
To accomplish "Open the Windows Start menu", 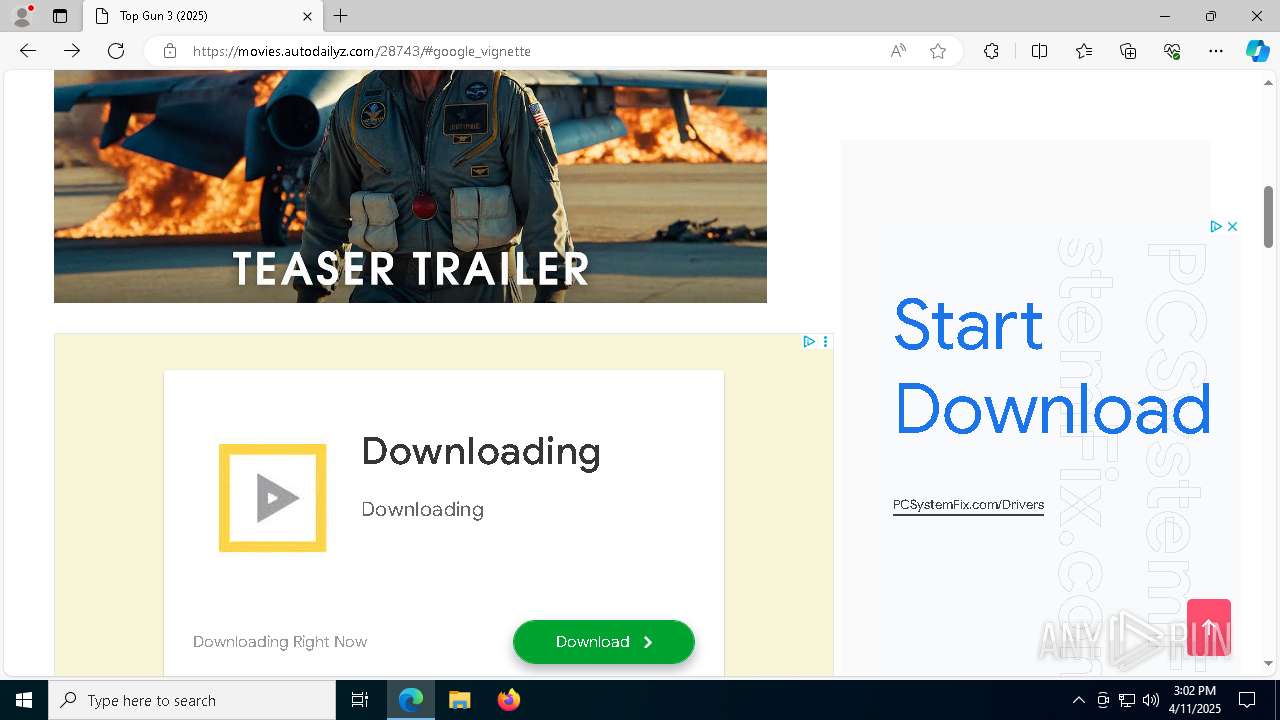I will tap(24, 700).
